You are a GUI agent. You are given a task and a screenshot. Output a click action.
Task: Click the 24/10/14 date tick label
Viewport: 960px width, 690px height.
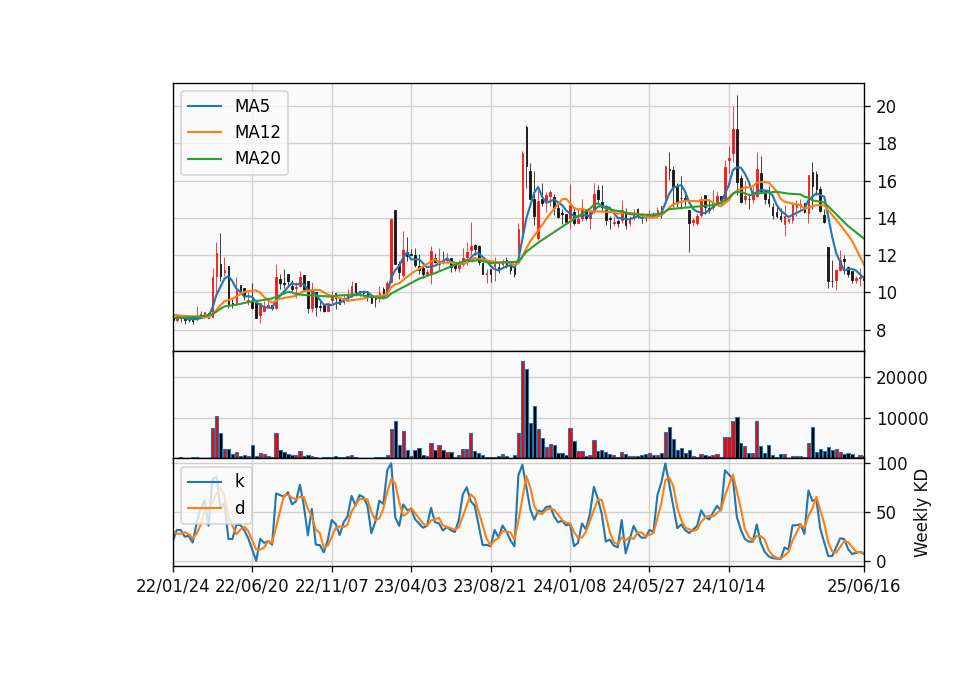click(x=729, y=586)
